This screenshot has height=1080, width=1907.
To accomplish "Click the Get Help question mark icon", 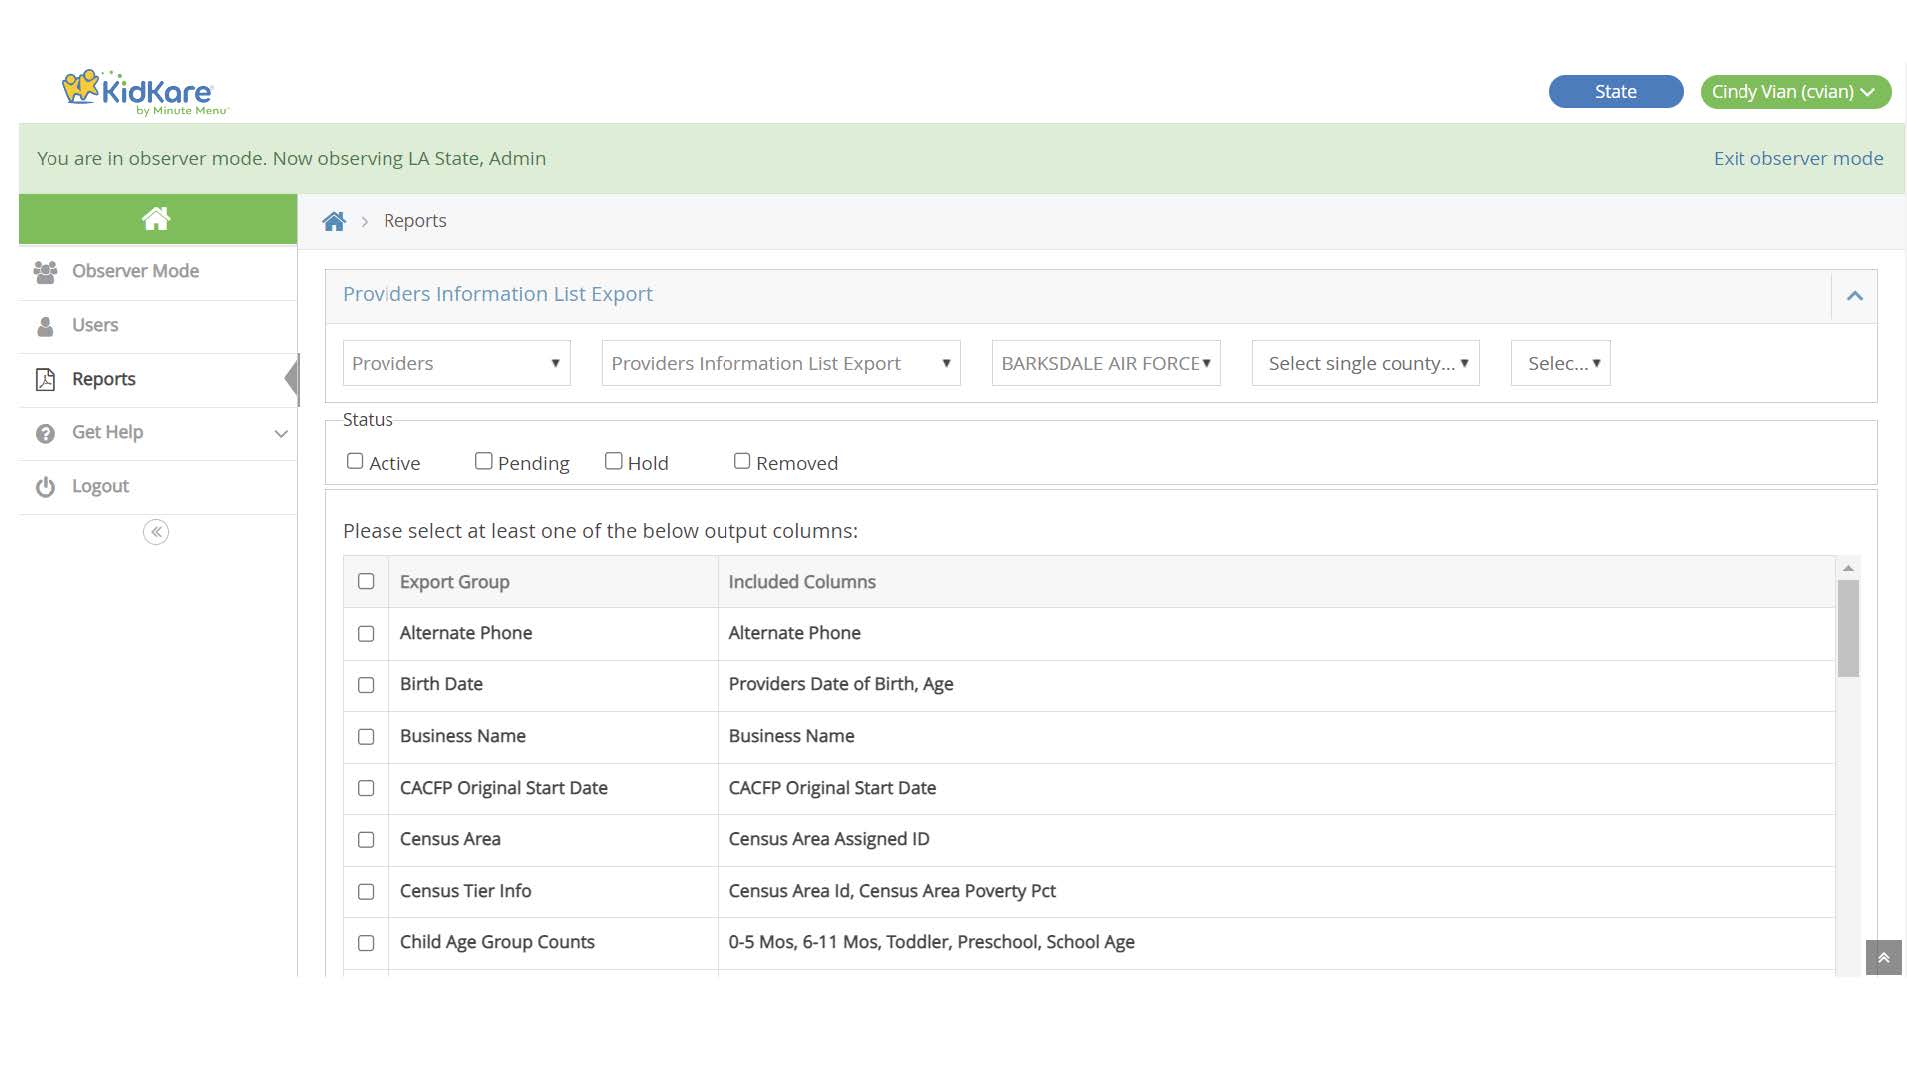I will point(45,433).
